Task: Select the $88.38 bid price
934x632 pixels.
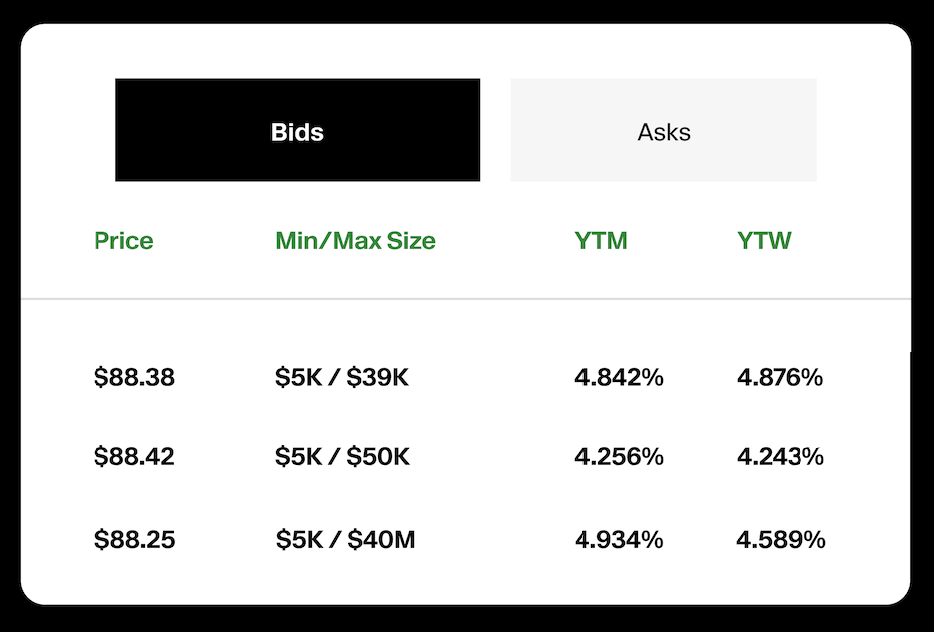Action: [134, 378]
